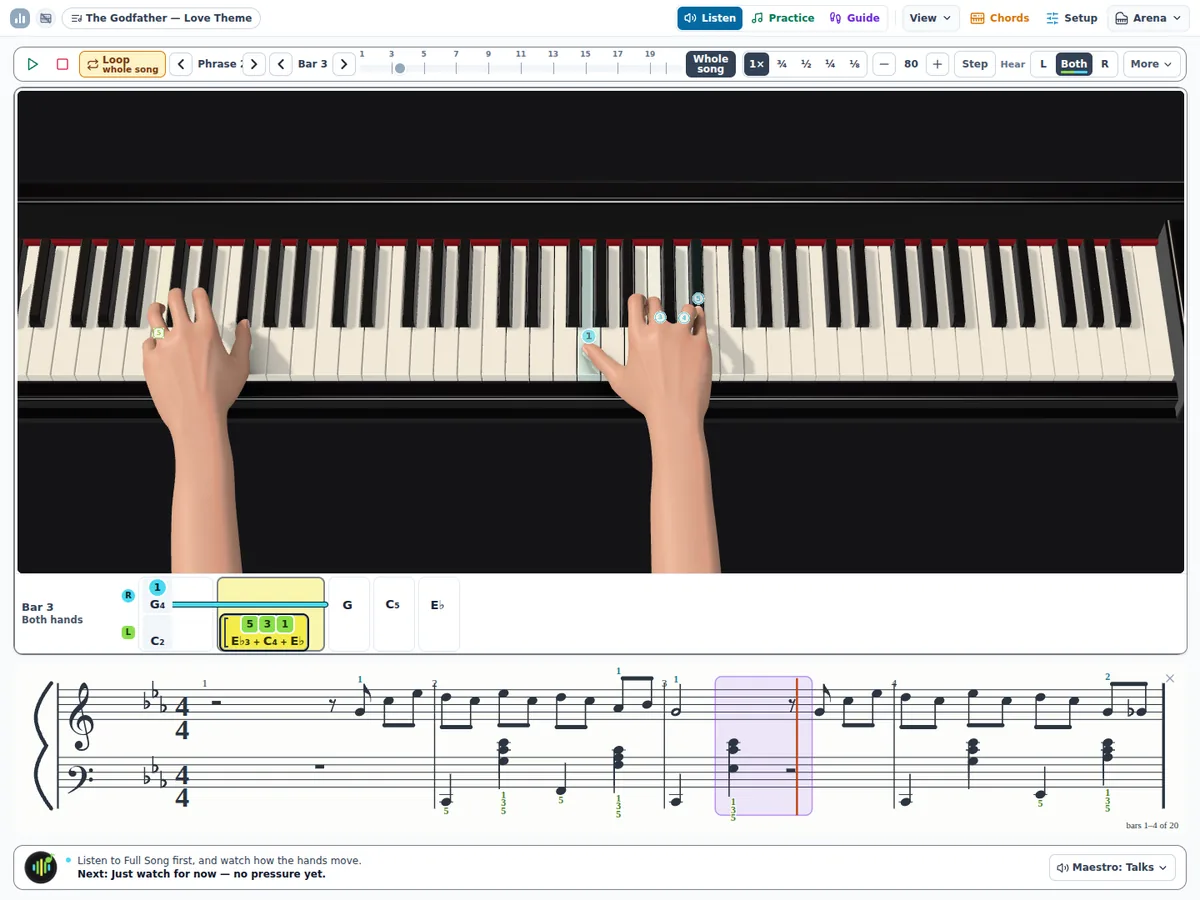Hear right hand only (R)

click(x=1104, y=64)
